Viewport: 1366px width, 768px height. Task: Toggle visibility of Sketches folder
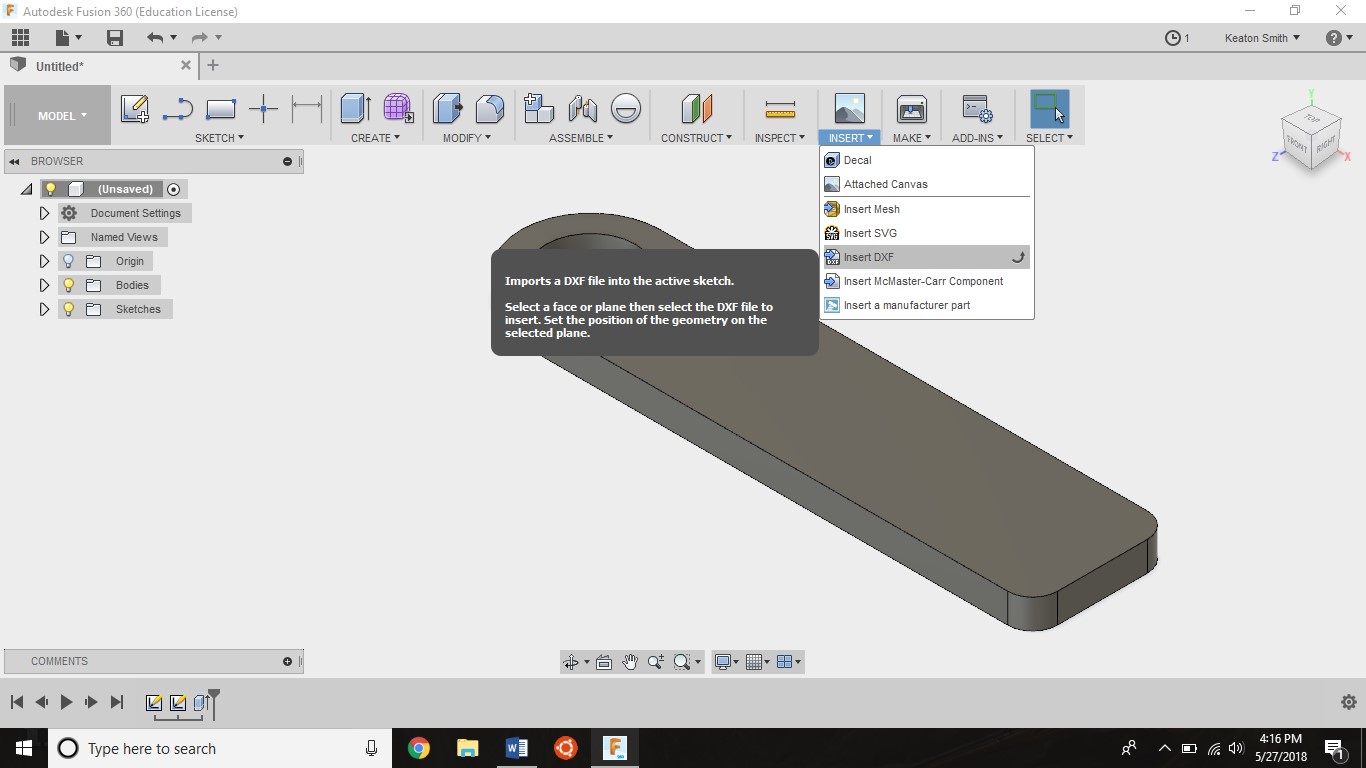[x=68, y=309]
